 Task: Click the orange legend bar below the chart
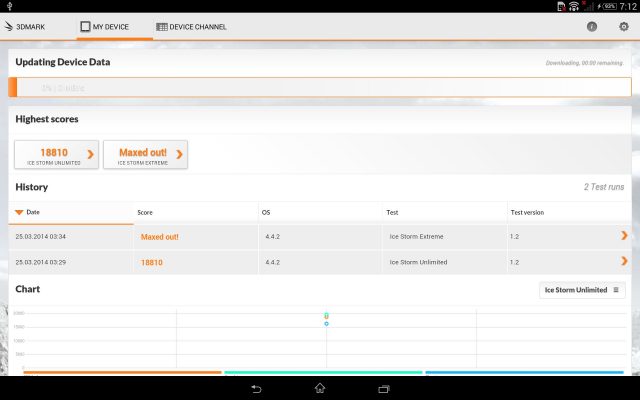click(122, 372)
